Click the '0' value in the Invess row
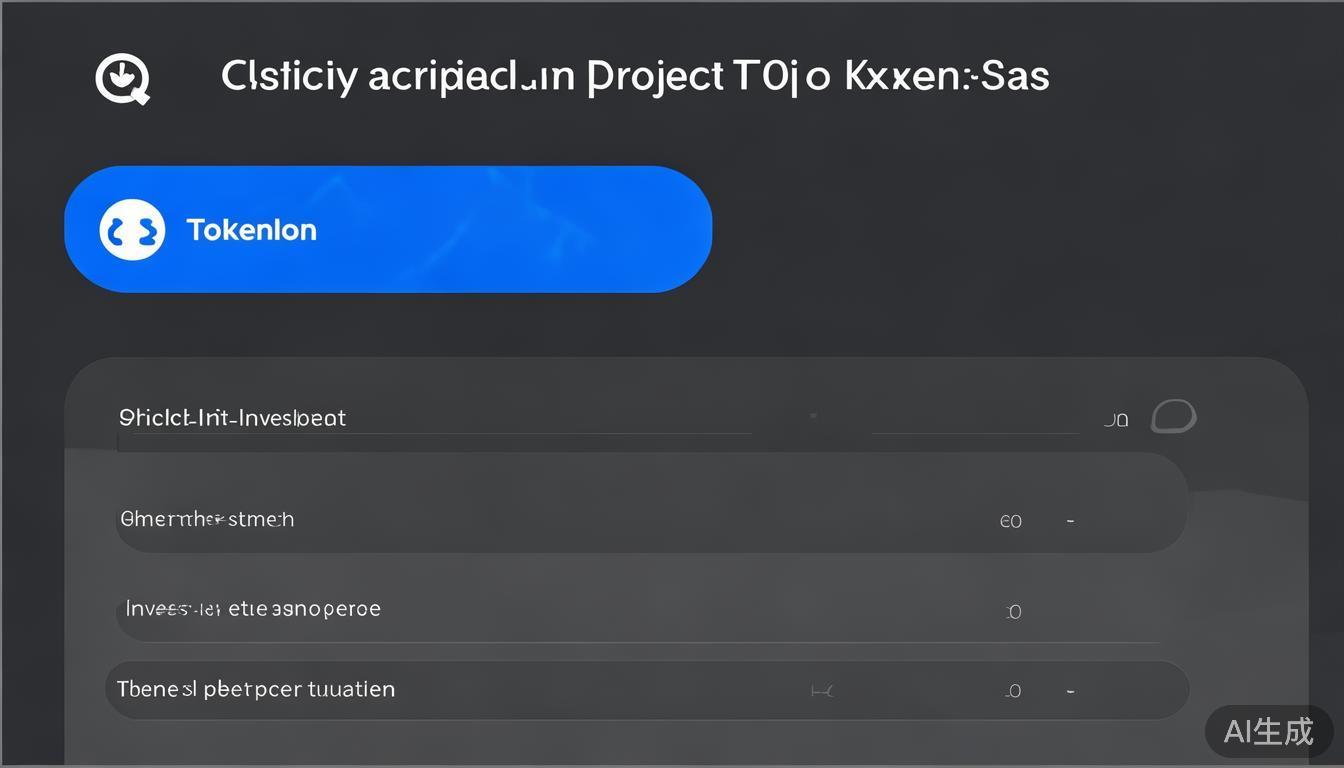This screenshot has height=768, width=1344. (x=1013, y=611)
